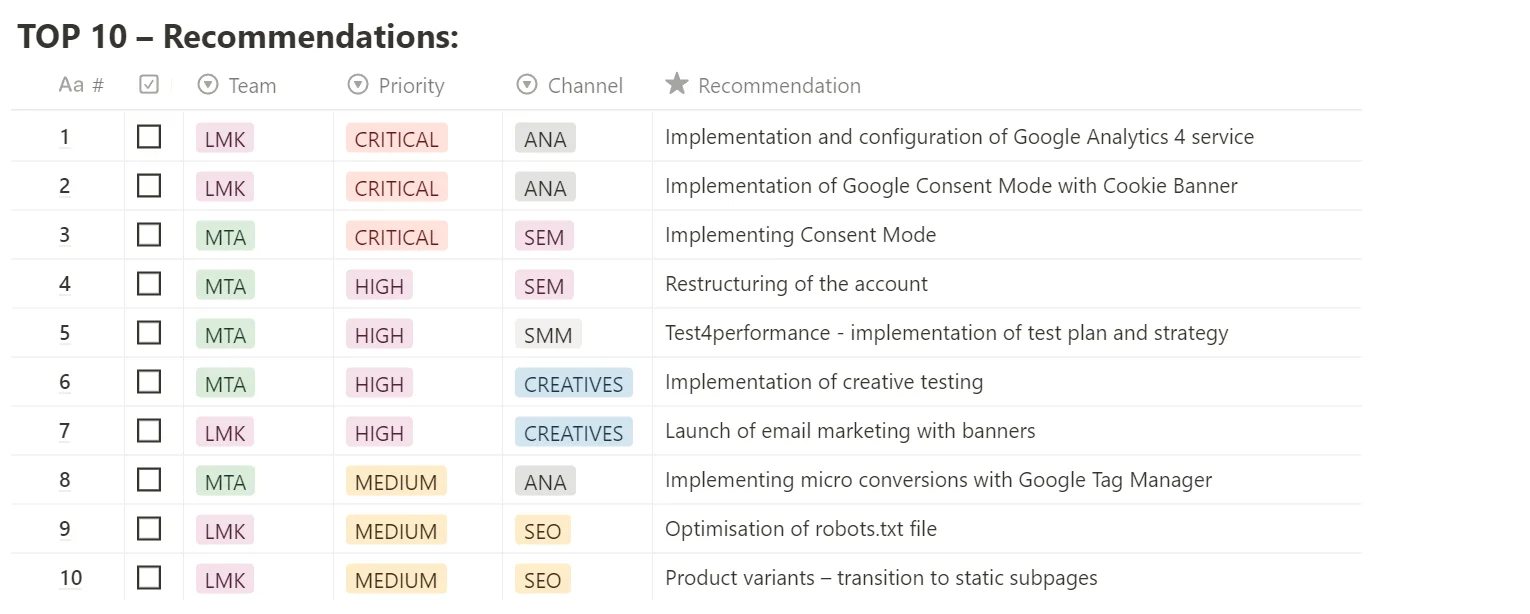Click the row number 7 cell
1530x614 pixels.
pos(65,431)
